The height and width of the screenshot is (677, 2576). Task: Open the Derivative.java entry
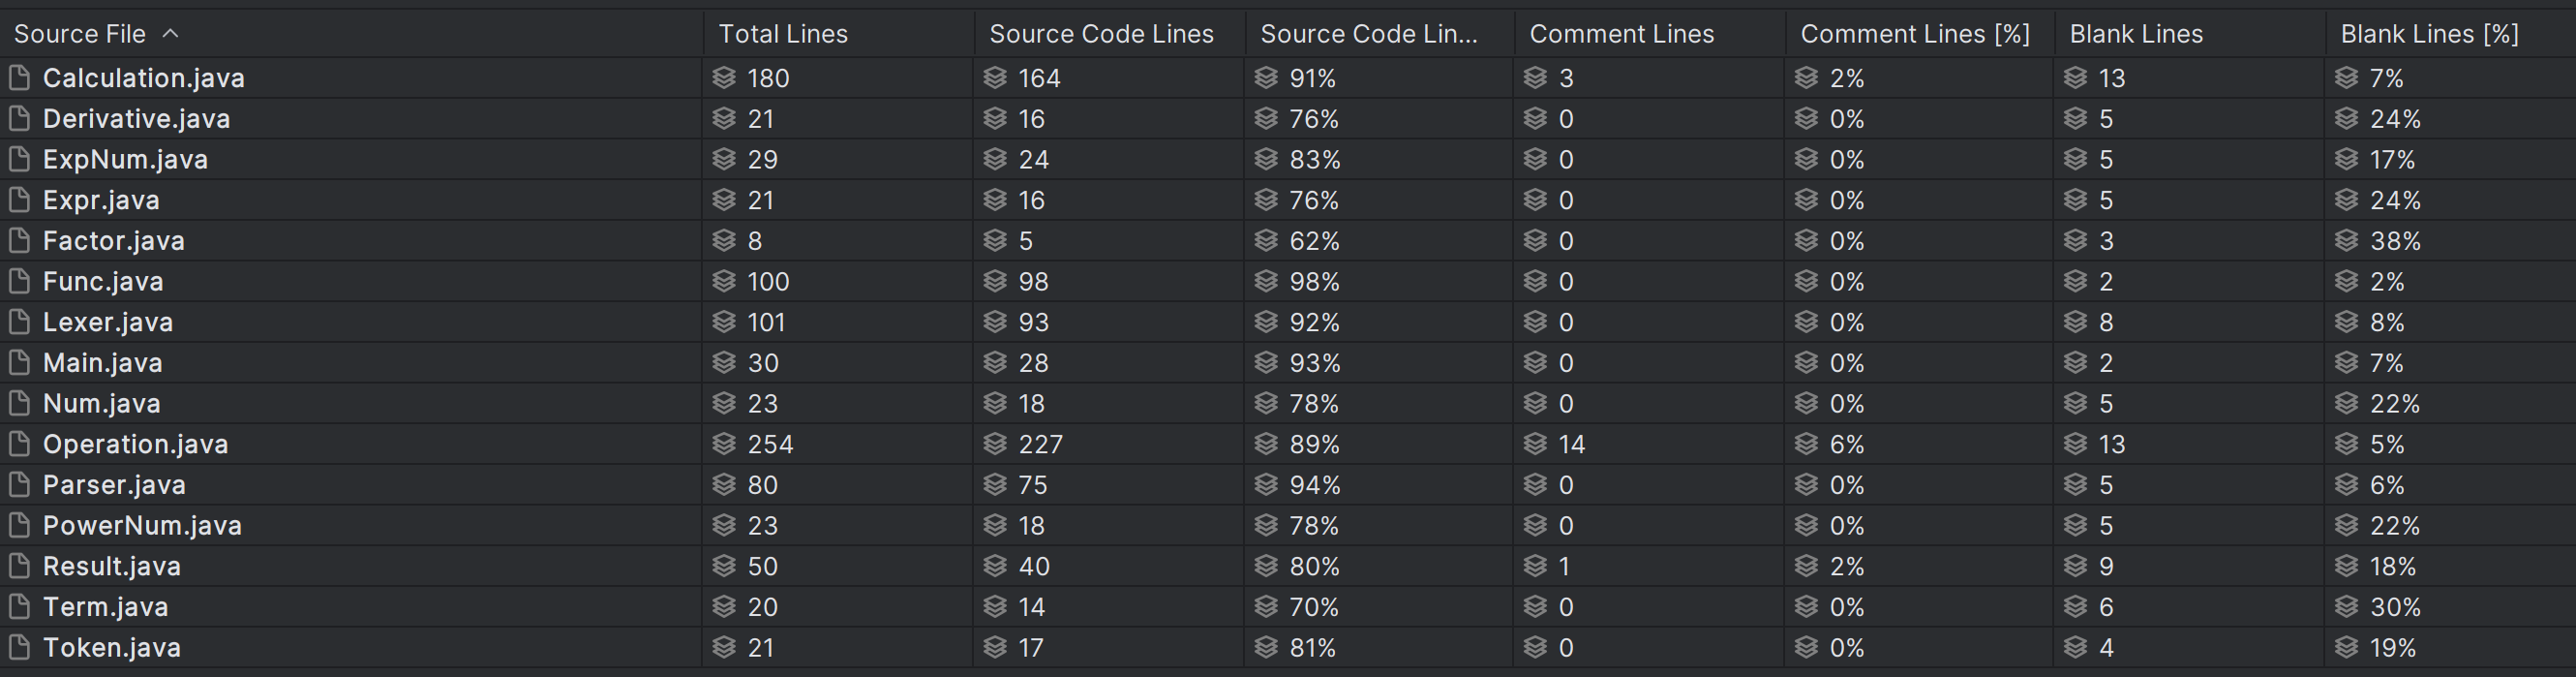(136, 119)
